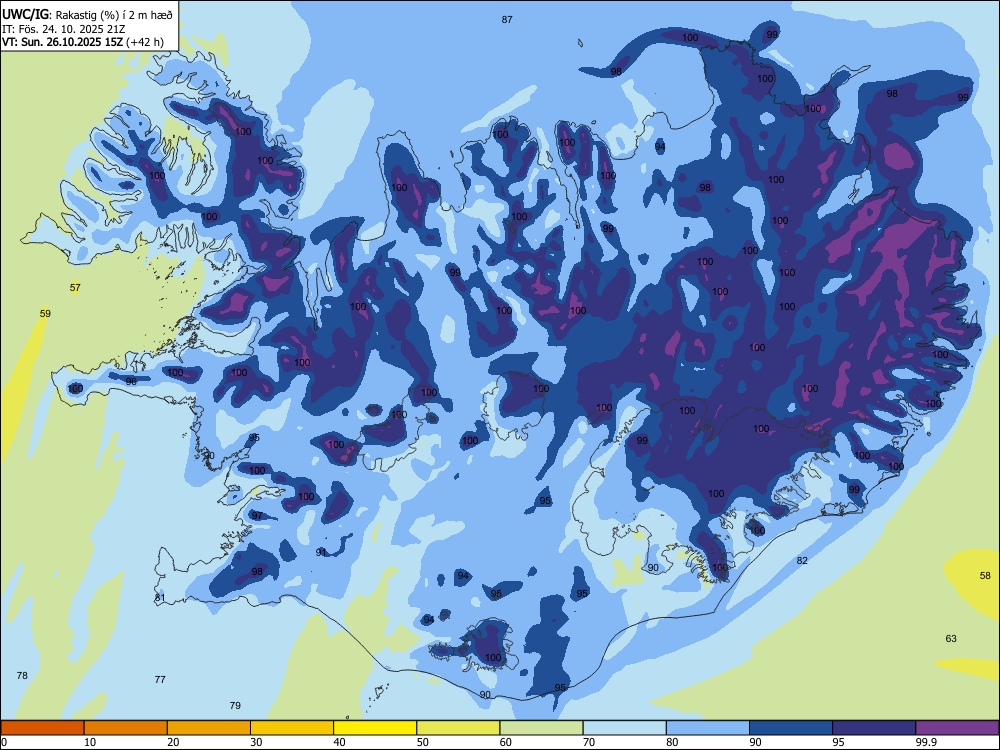Click the init time 'IT: Fös. 24. 10. 2025 21Z'
This screenshot has height=750, width=1000.
point(64,29)
